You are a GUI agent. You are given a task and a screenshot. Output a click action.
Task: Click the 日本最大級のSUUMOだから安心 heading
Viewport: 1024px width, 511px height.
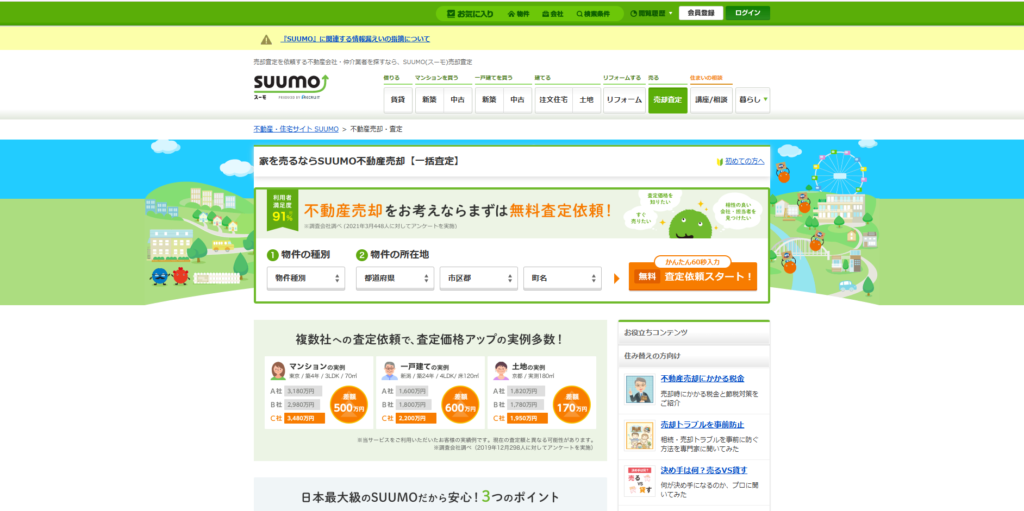coord(430,497)
